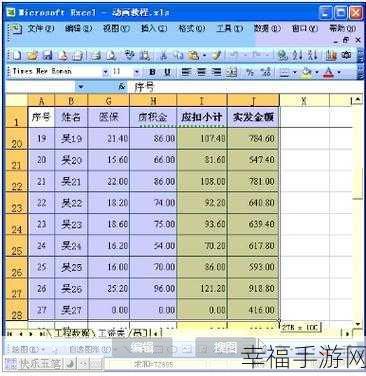Open the 文件 menu
Image resolution: width=366 pixels, height=376 pixels.
point(40,29)
